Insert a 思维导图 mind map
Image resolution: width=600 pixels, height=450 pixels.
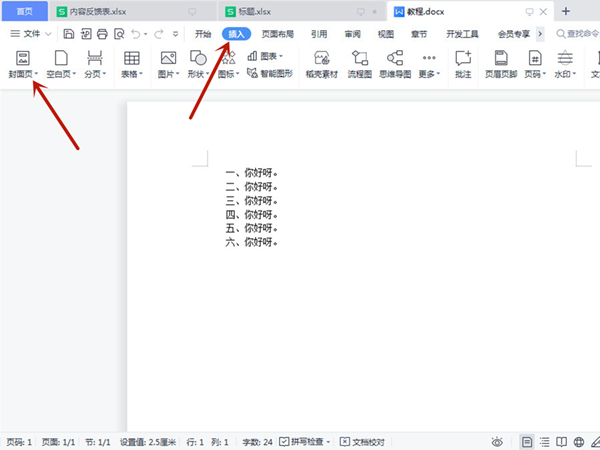395,64
